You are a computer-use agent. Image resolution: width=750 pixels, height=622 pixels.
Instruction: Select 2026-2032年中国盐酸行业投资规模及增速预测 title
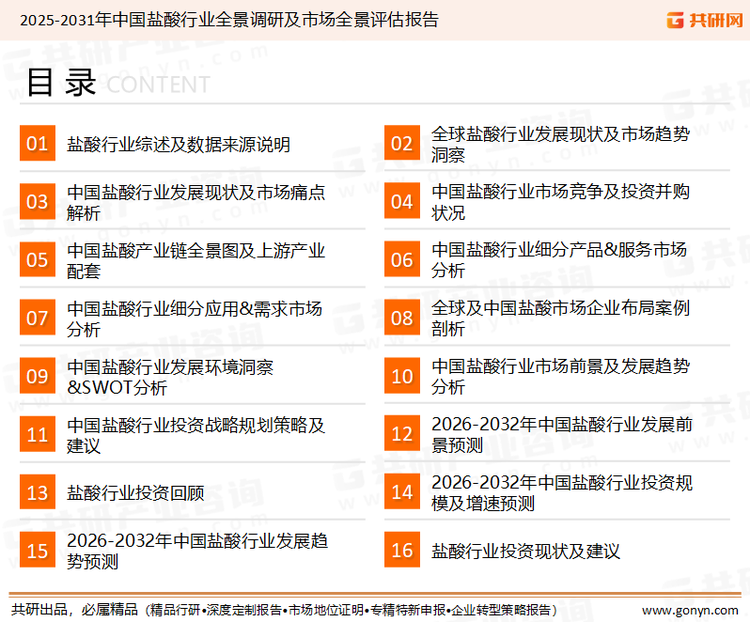click(x=562, y=493)
